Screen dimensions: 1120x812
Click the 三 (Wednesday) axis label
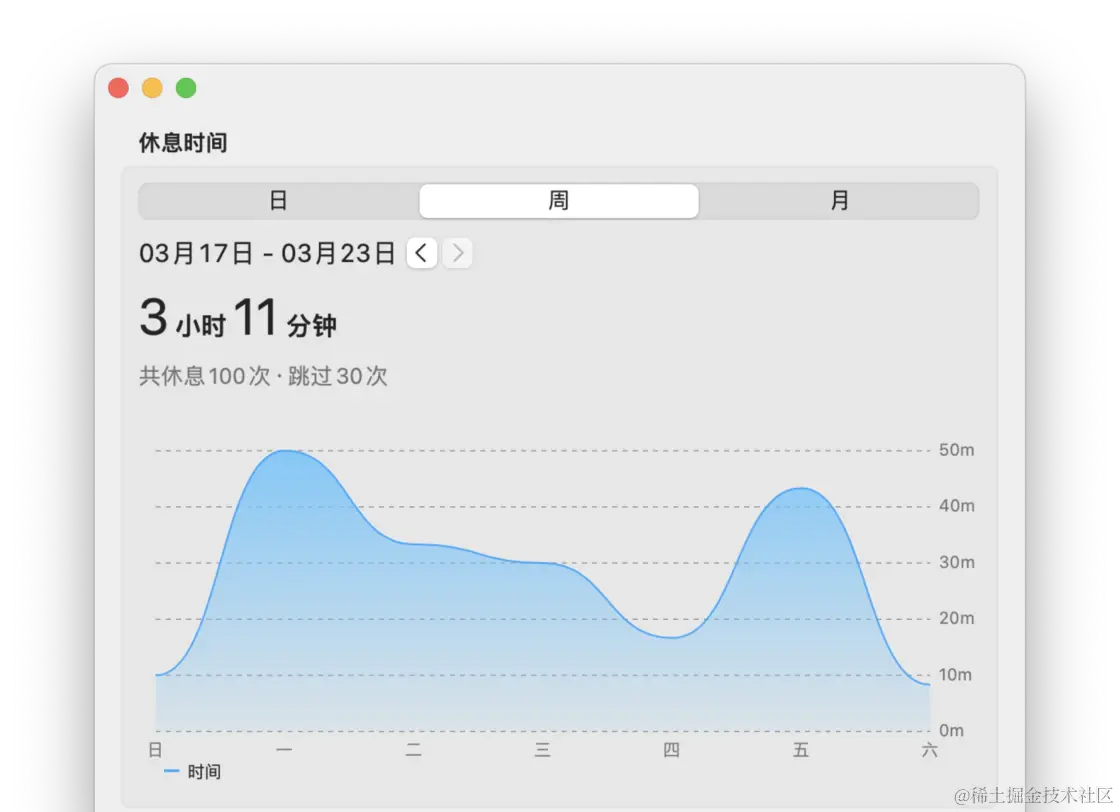coord(543,749)
